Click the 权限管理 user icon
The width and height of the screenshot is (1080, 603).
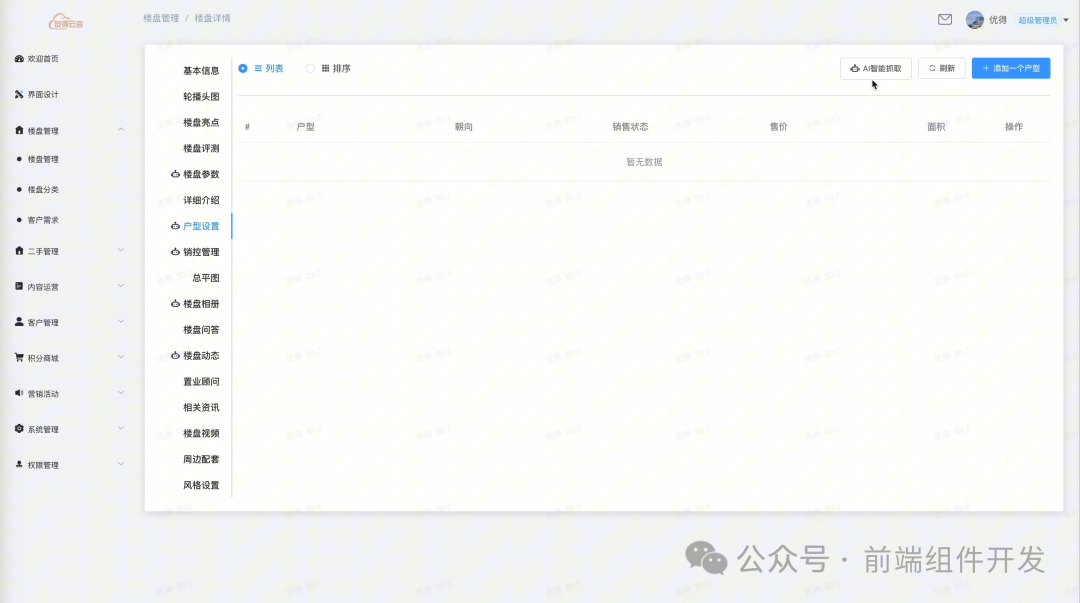(19, 464)
